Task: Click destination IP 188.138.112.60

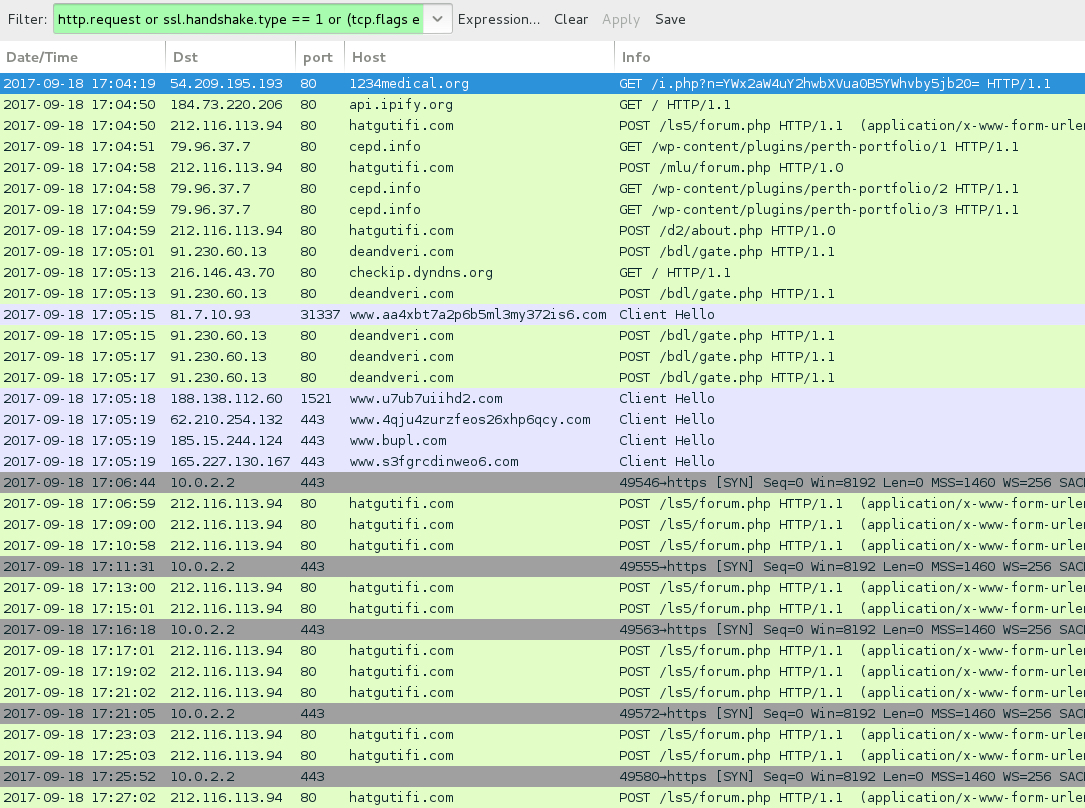Action: click(x=226, y=398)
